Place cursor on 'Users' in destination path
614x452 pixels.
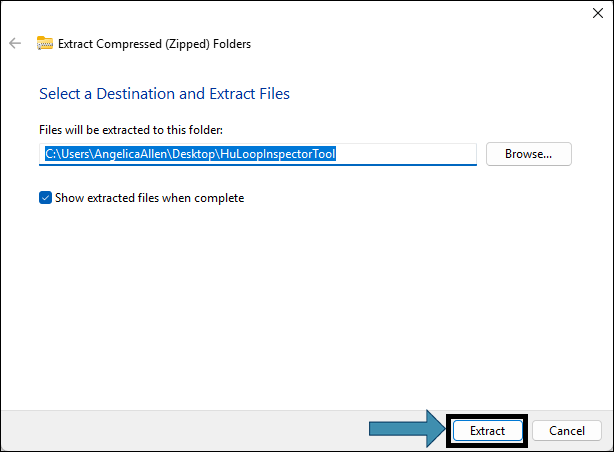tap(75, 154)
